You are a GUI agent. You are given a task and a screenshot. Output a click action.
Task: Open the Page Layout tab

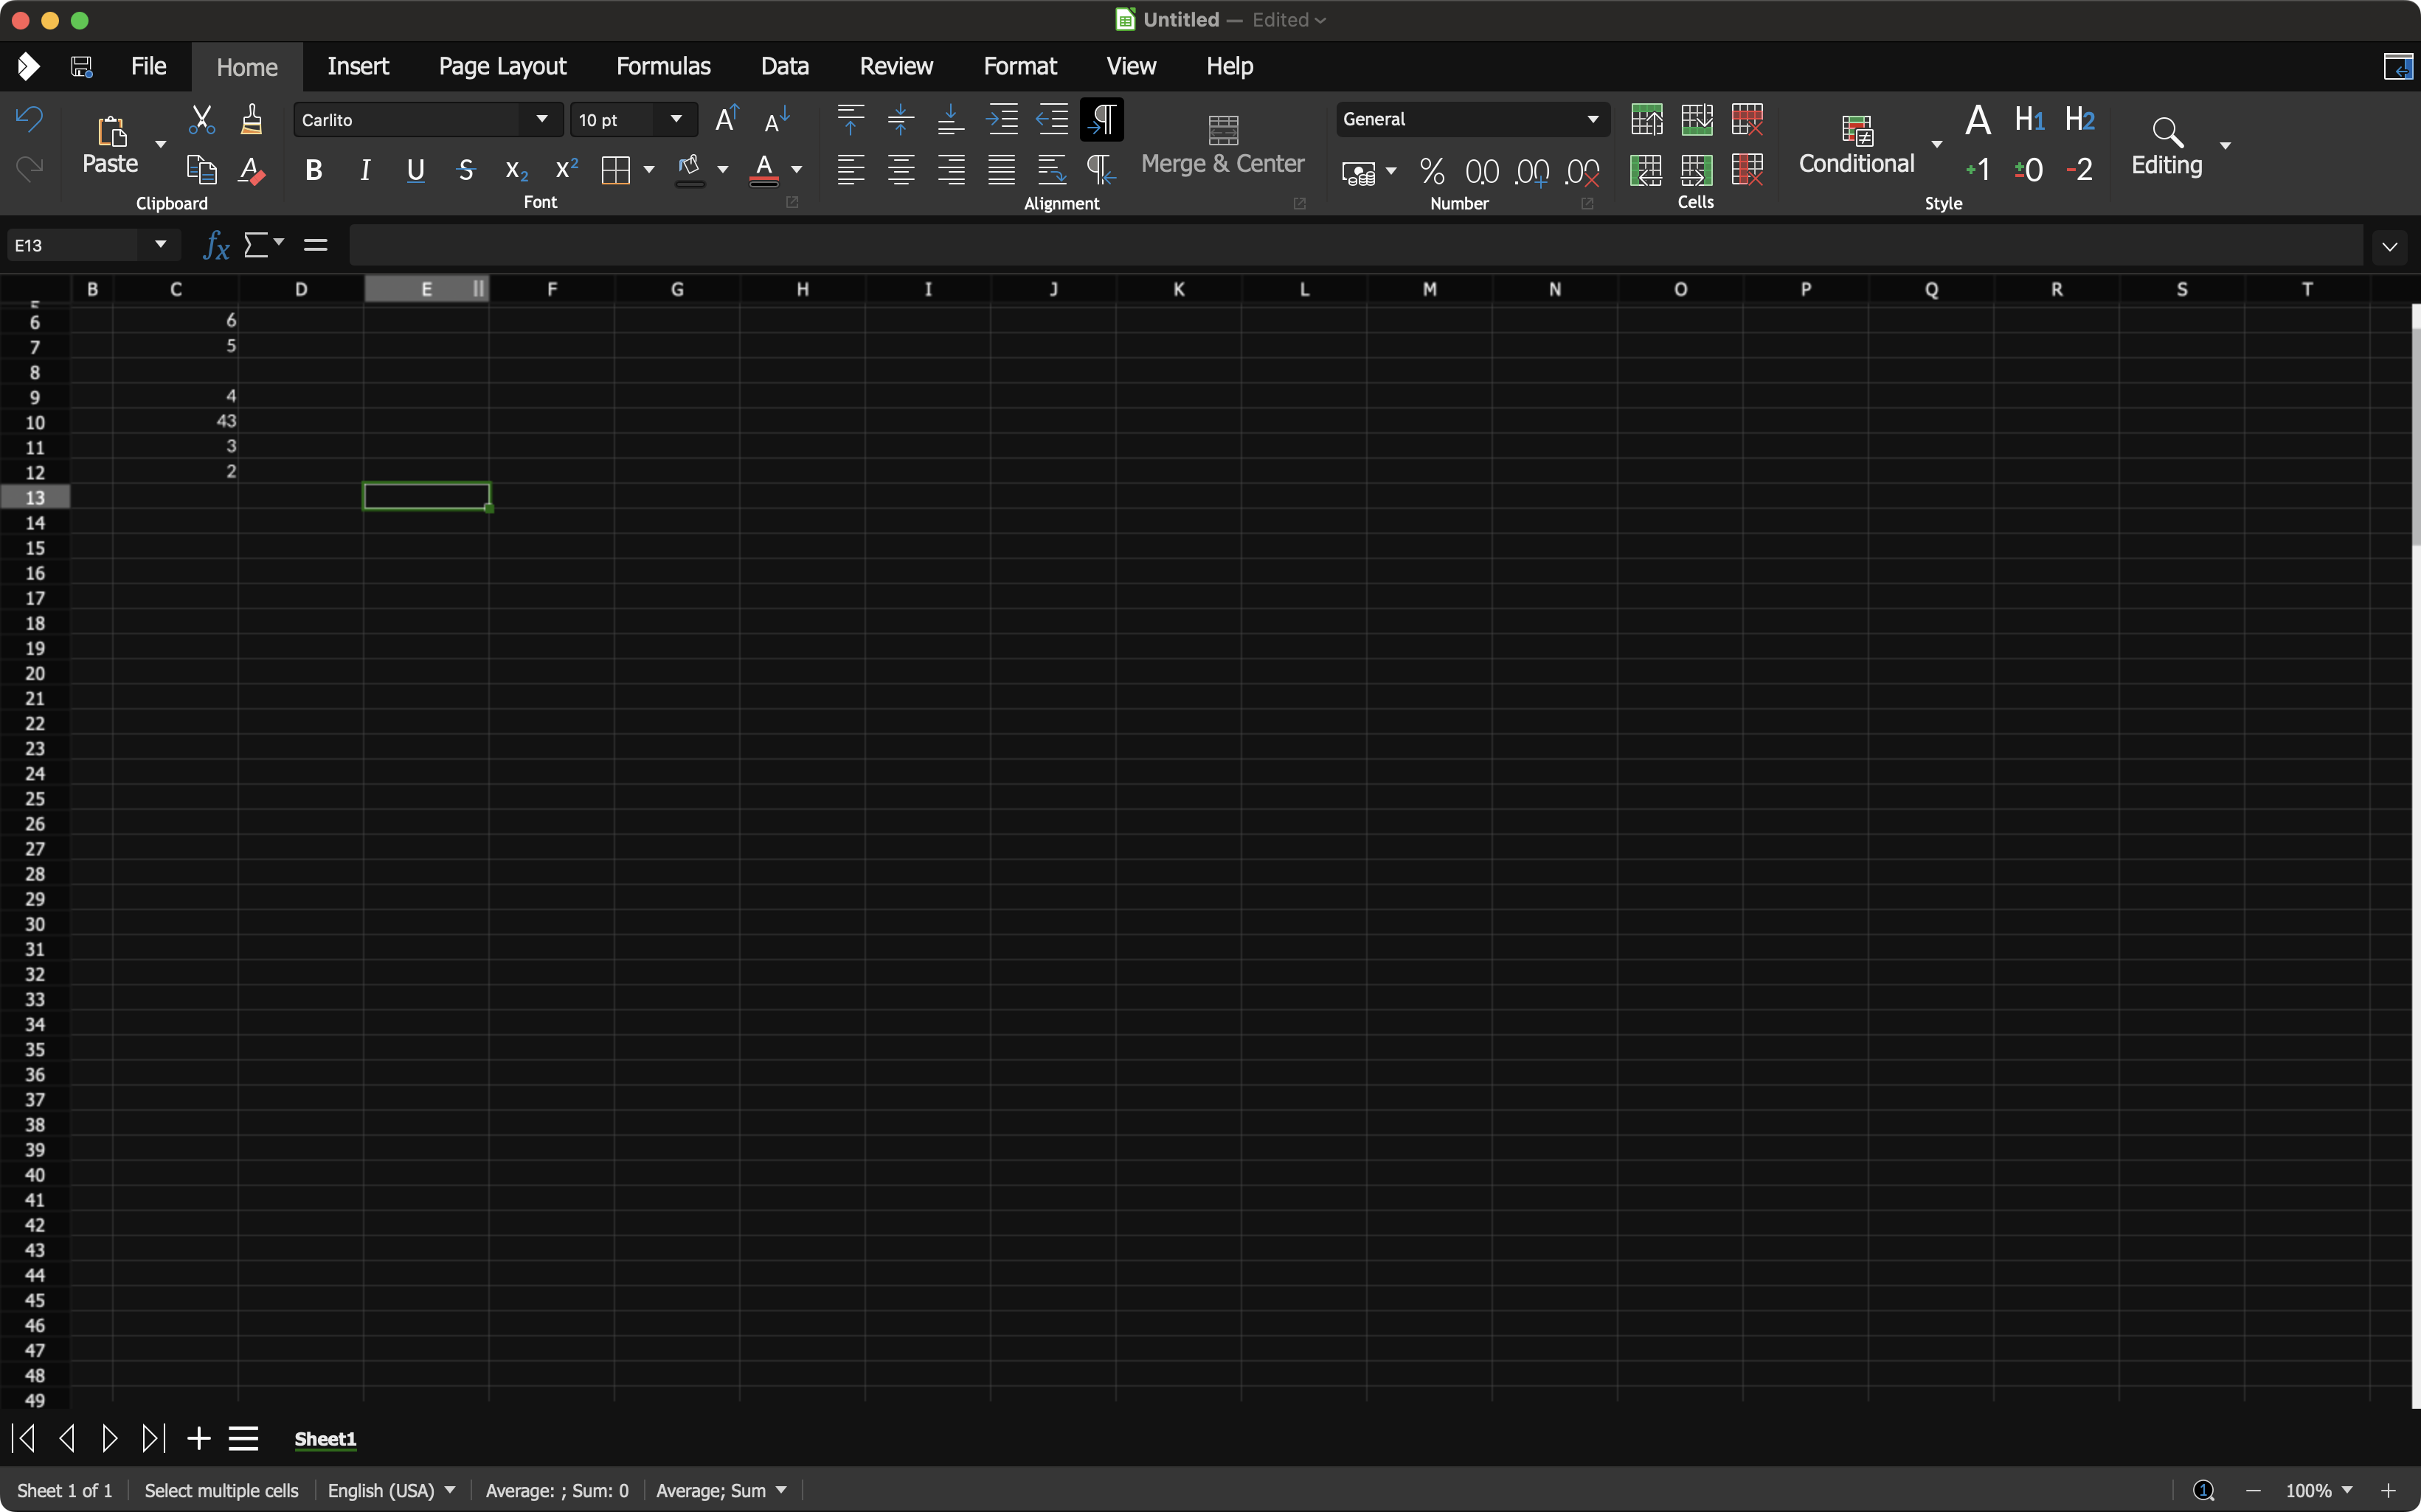point(502,67)
